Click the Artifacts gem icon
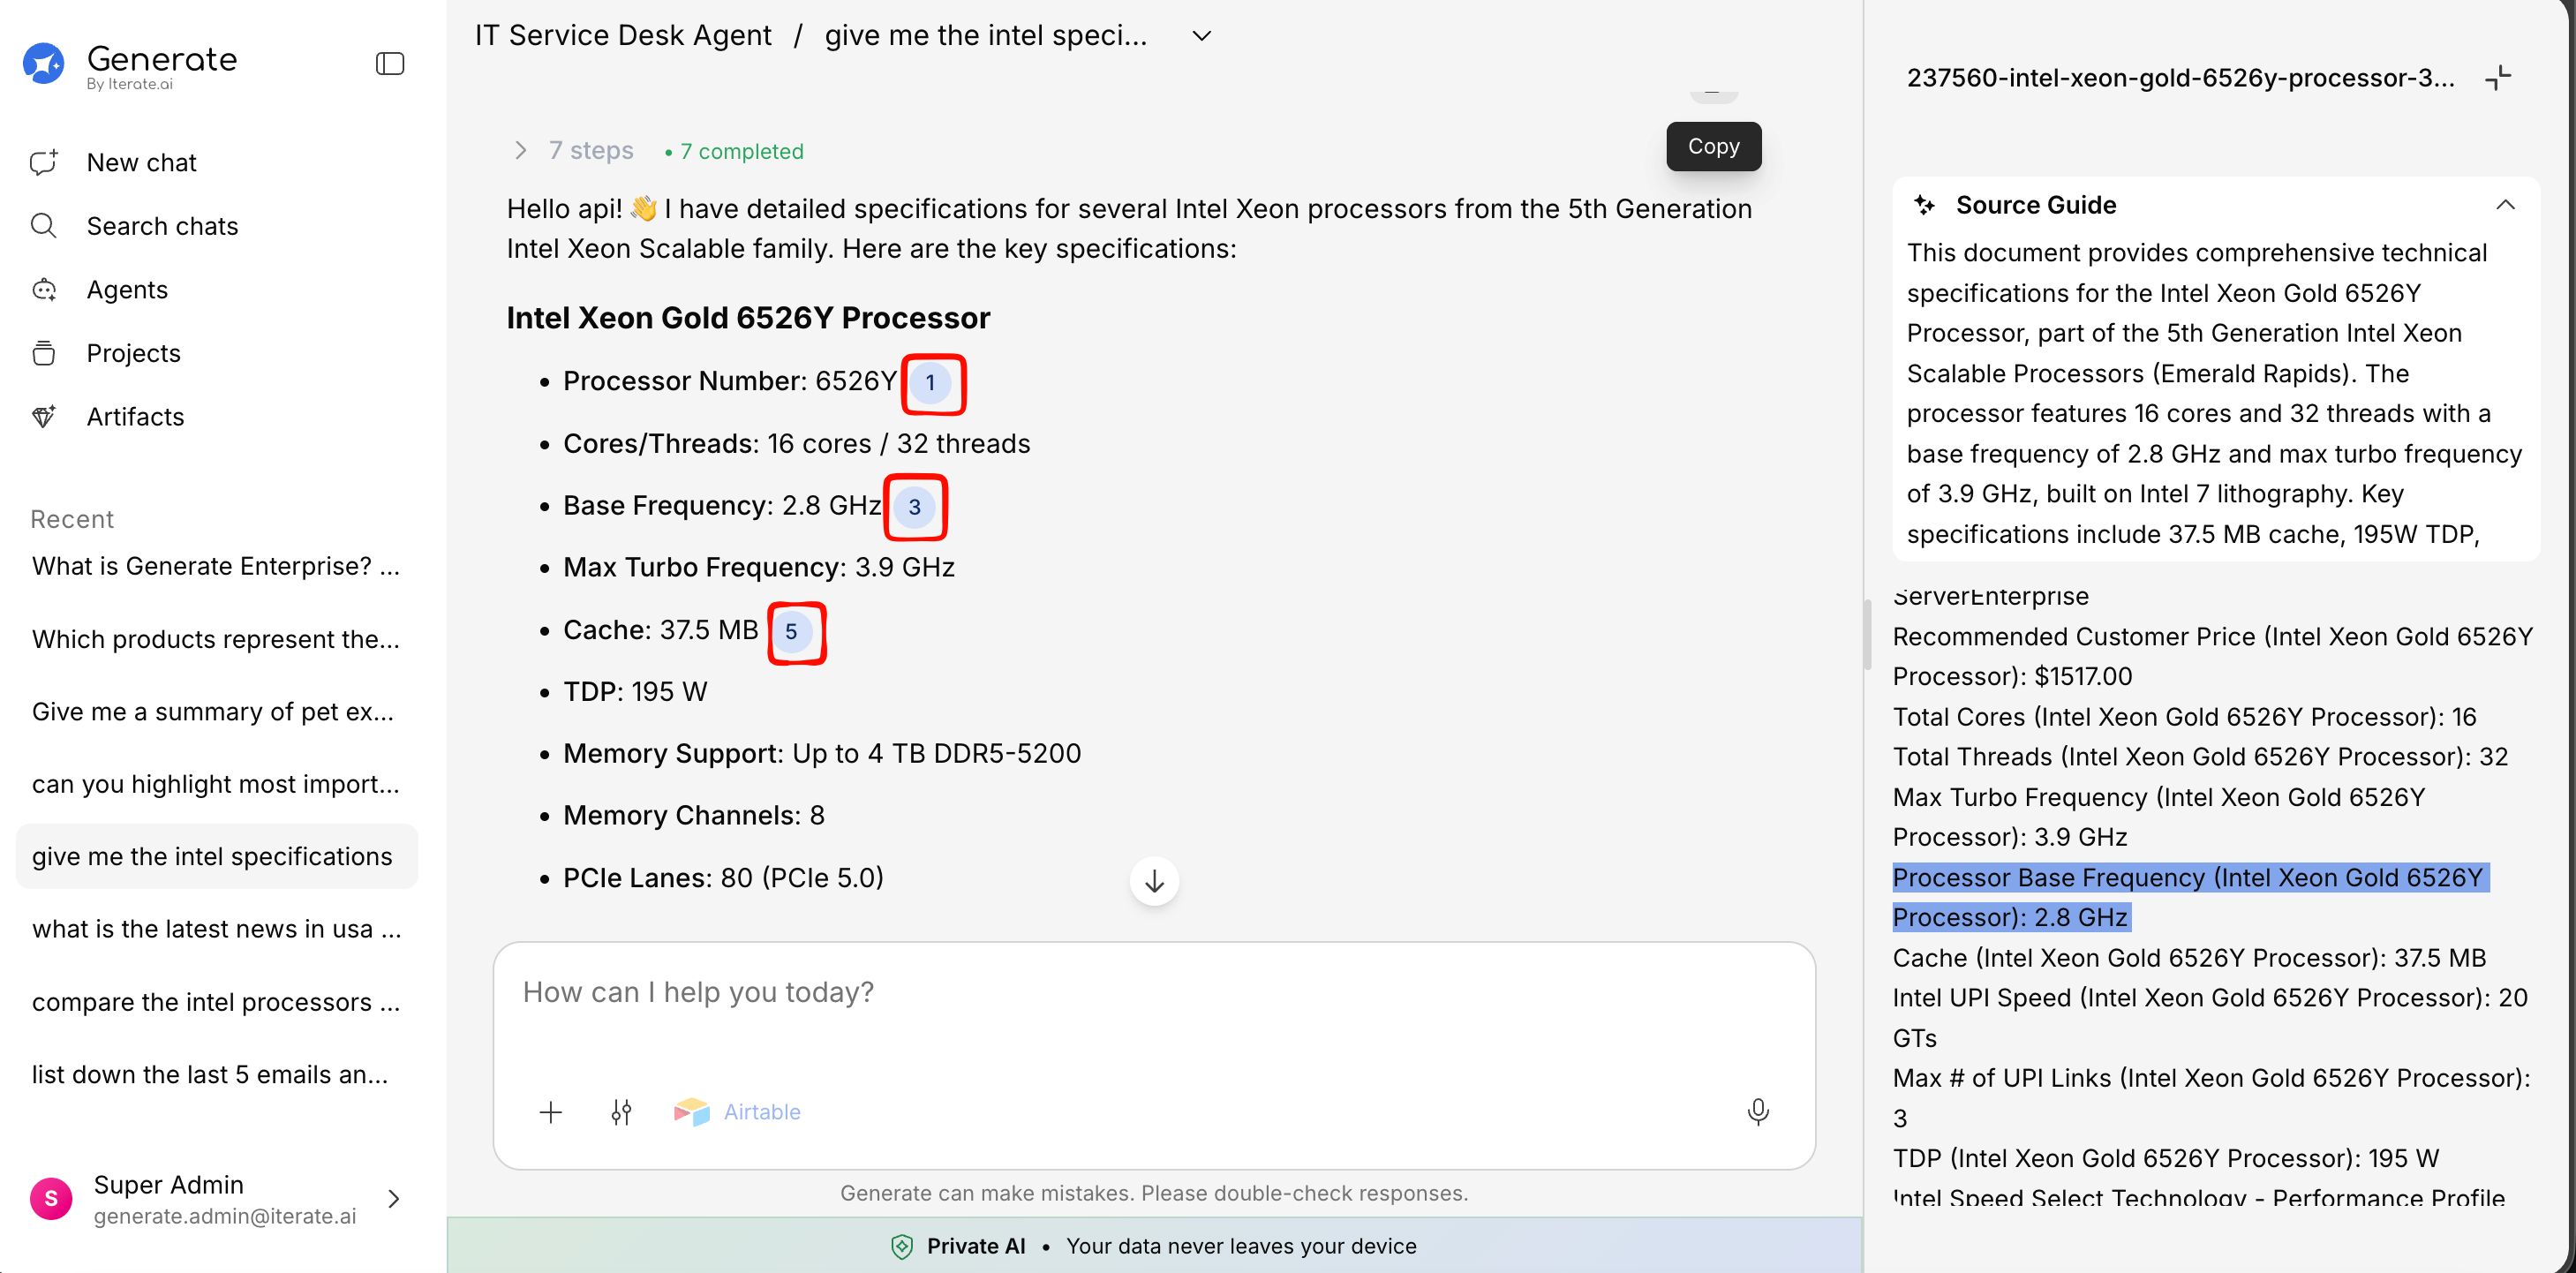The image size is (2576, 1273). click(44, 416)
